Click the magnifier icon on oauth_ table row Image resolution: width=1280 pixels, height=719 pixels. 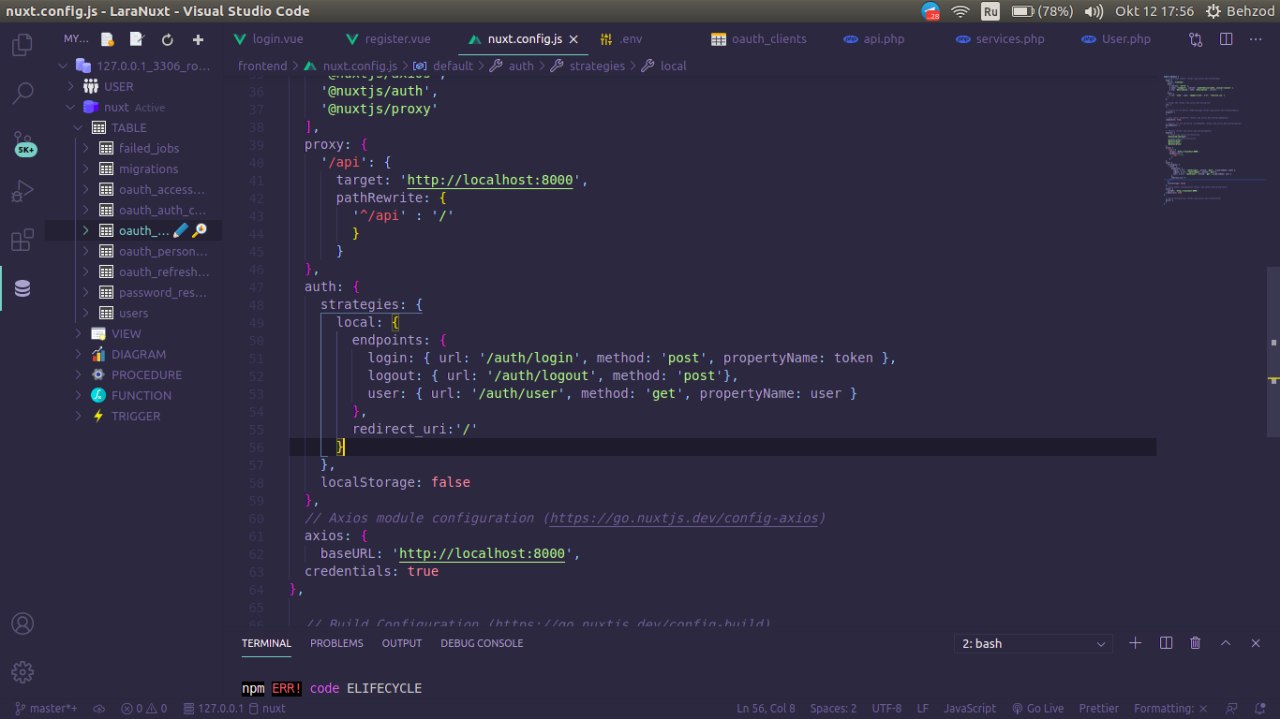coord(199,230)
